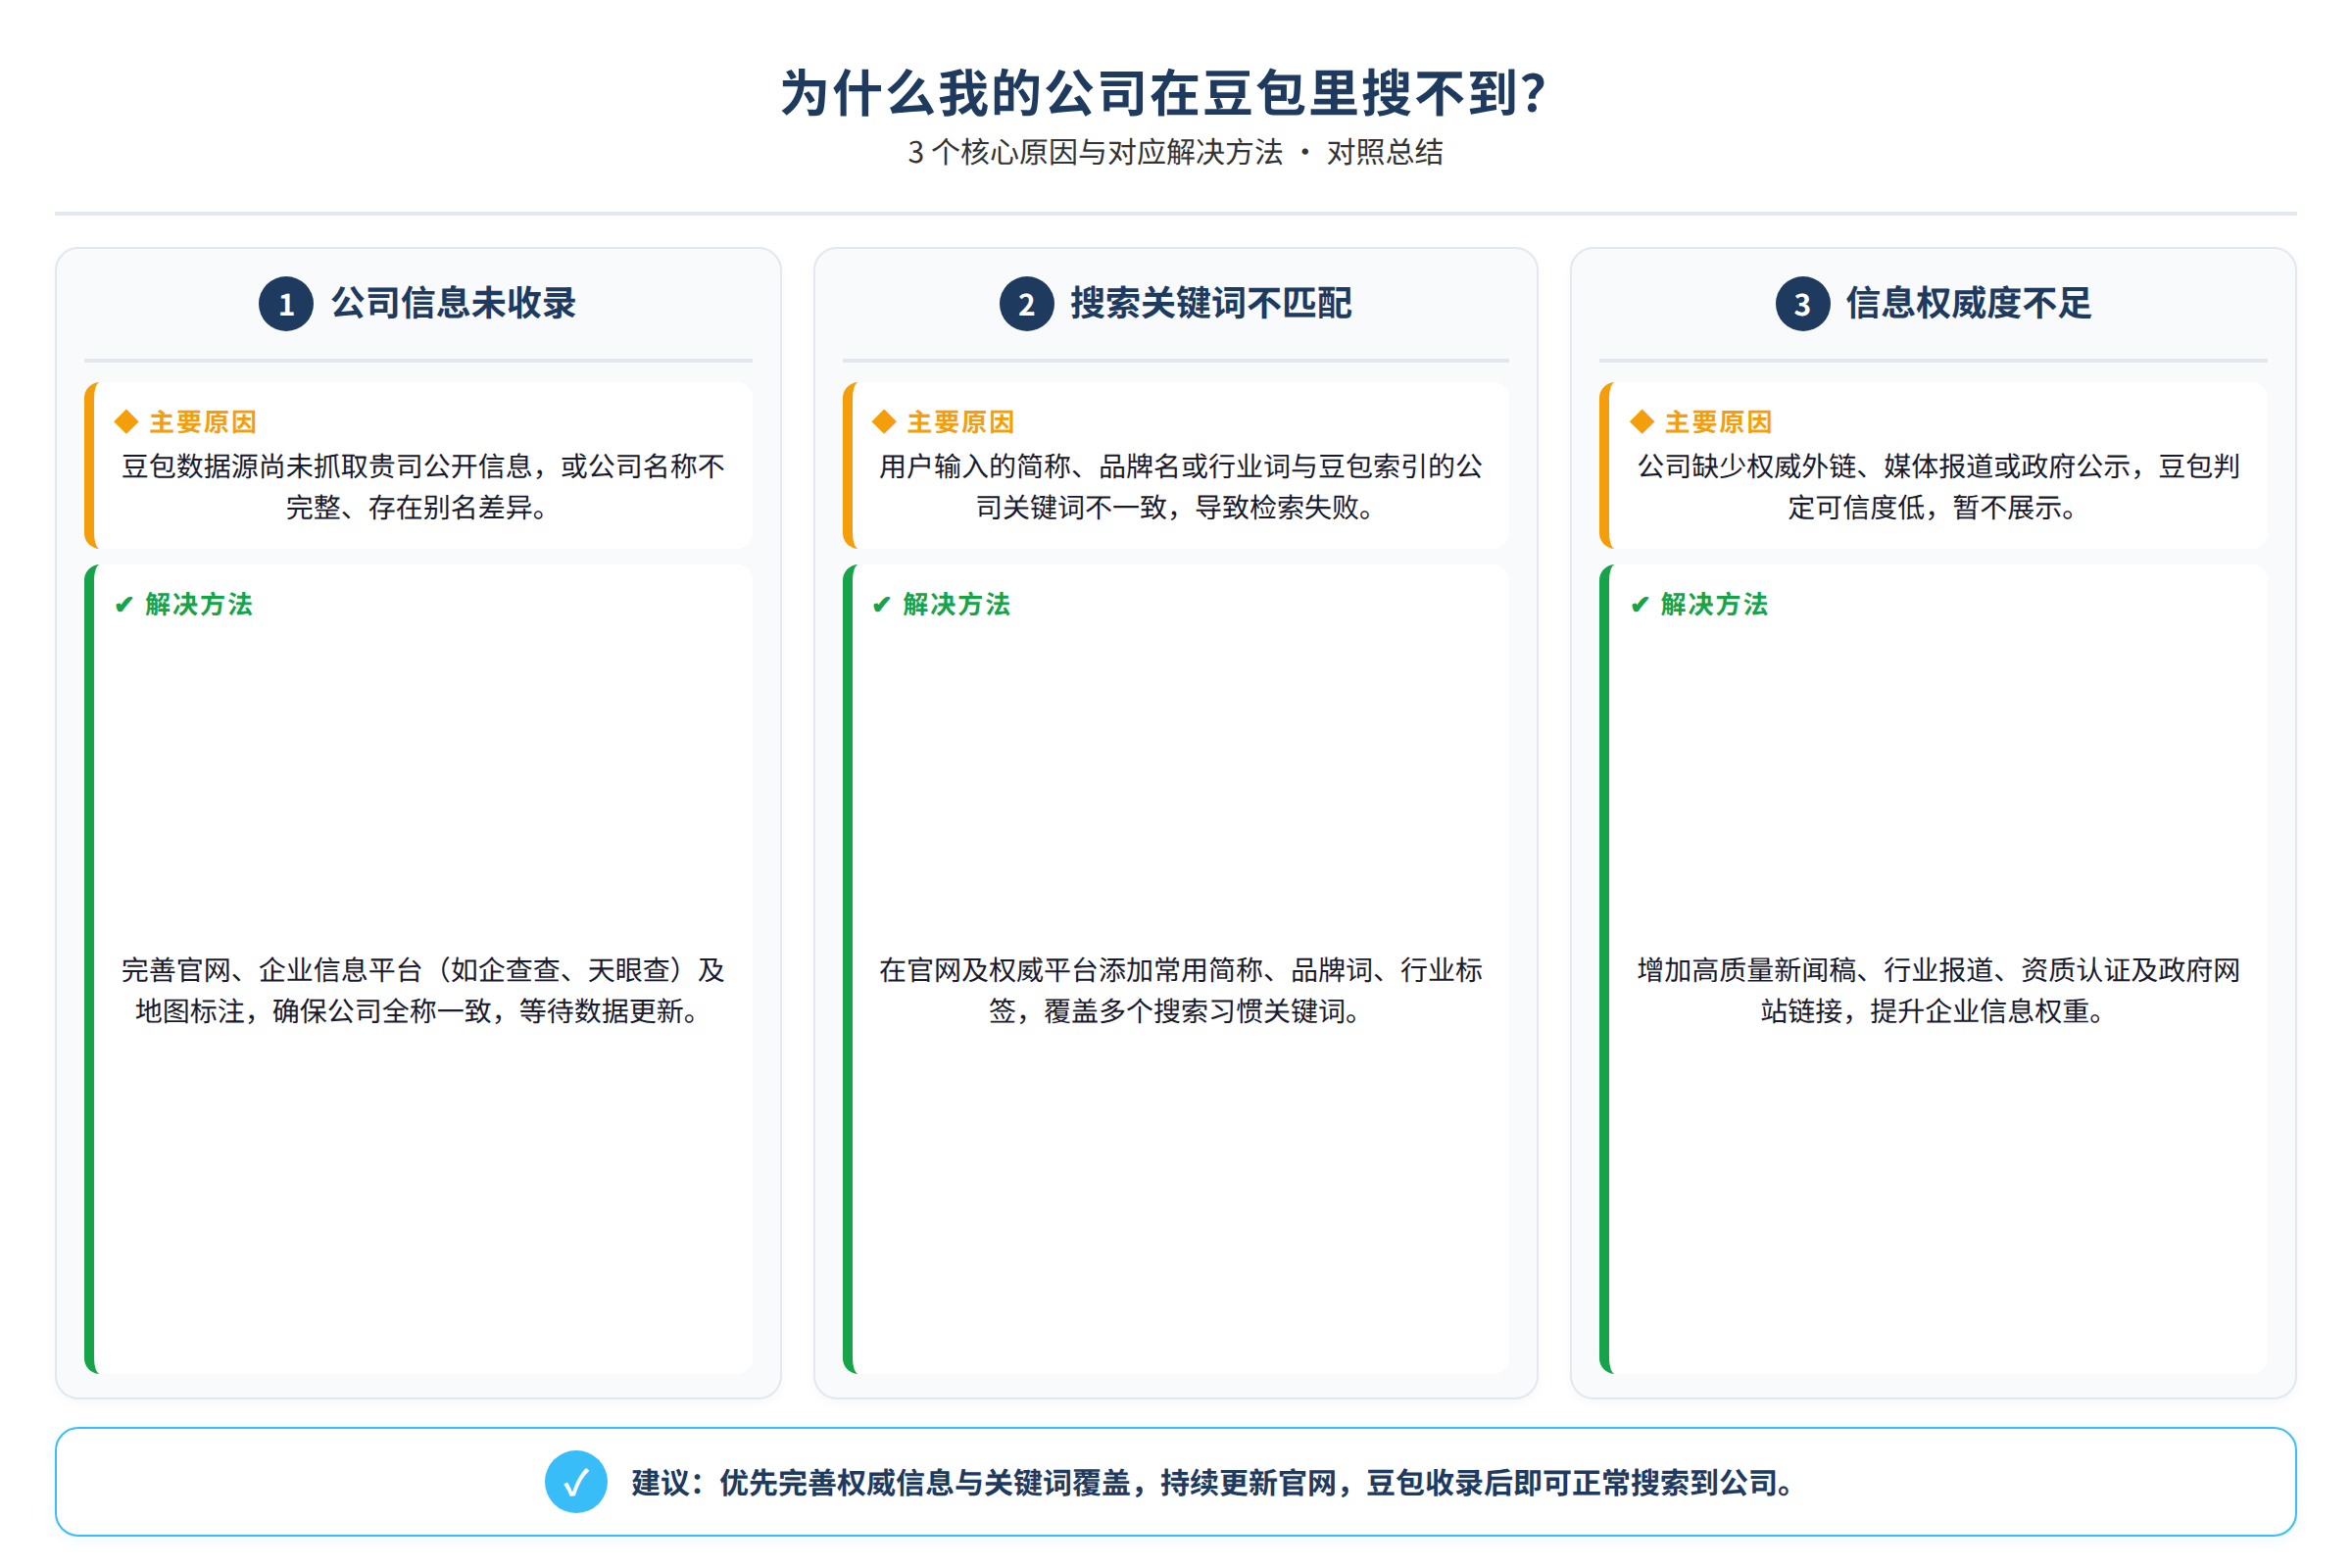
Task: Click green checkmark in 信息权威度不足 card
Action: [1640, 605]
